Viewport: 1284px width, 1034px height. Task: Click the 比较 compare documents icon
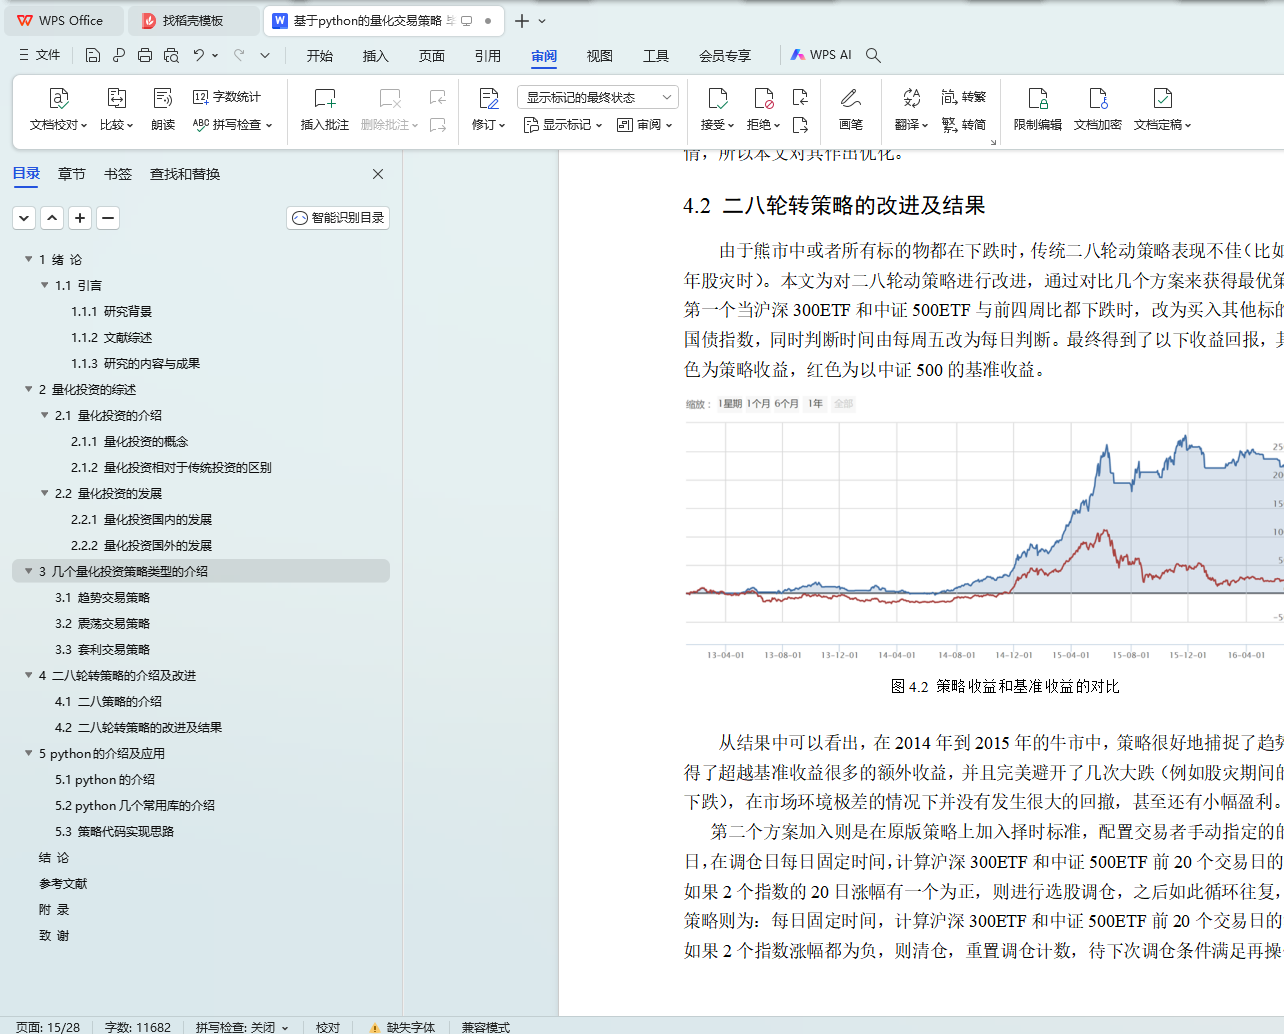tap(116, 98)
